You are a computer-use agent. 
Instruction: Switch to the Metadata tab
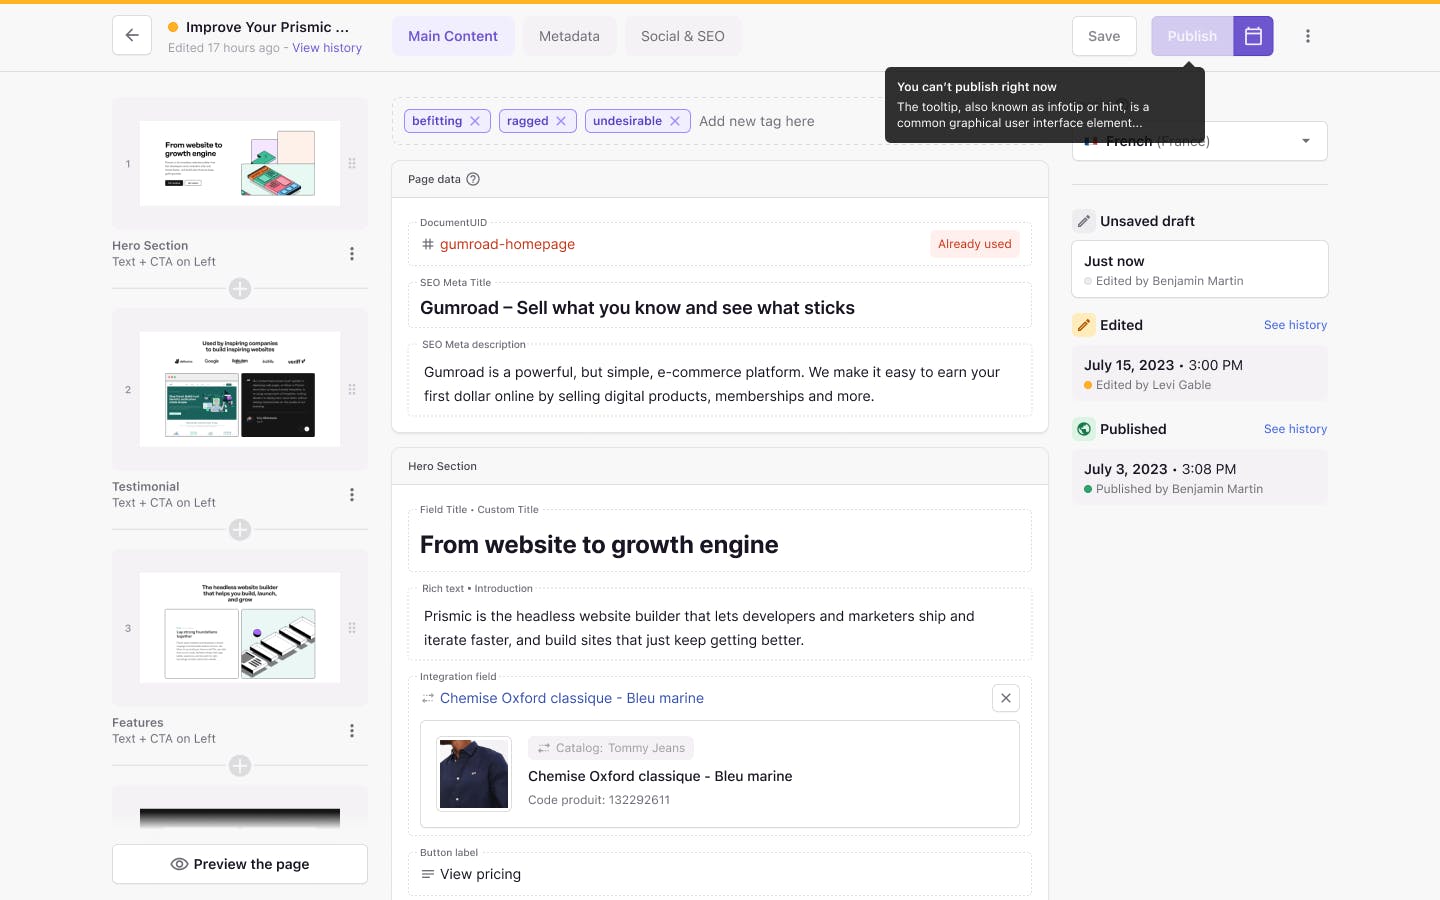point(569,36)
